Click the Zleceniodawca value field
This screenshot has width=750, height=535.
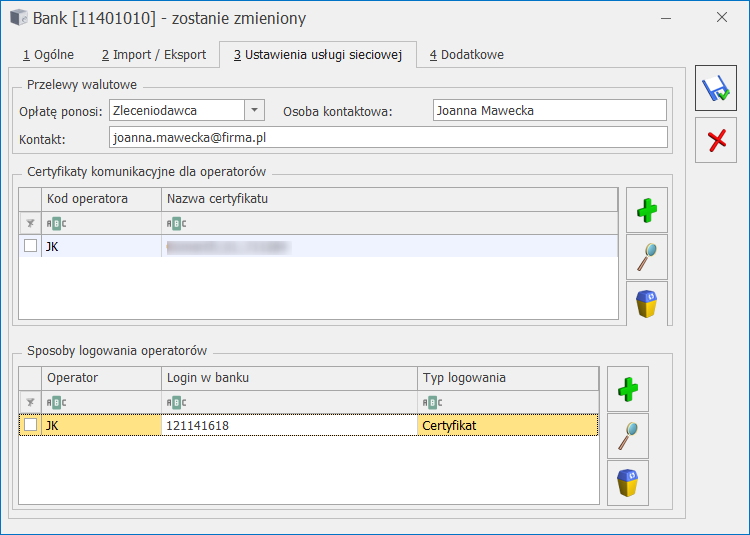[177, 110]
